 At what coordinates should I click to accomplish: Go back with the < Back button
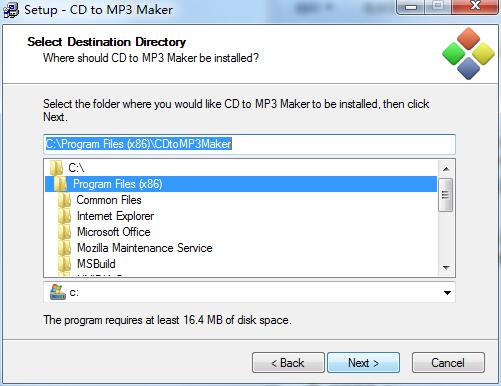pos(288,362)
